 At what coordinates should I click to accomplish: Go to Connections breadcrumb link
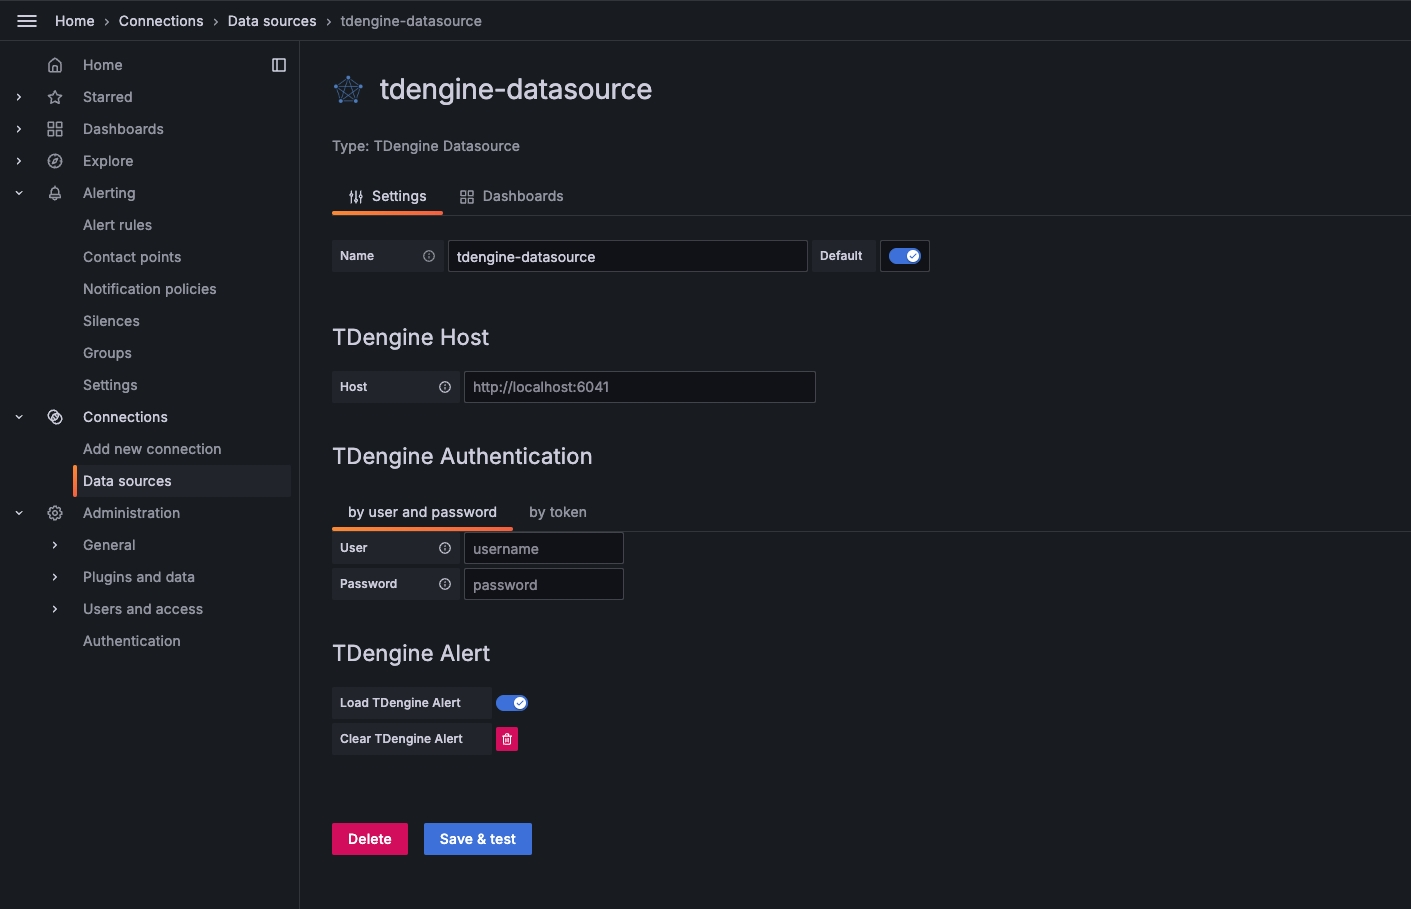161,21
